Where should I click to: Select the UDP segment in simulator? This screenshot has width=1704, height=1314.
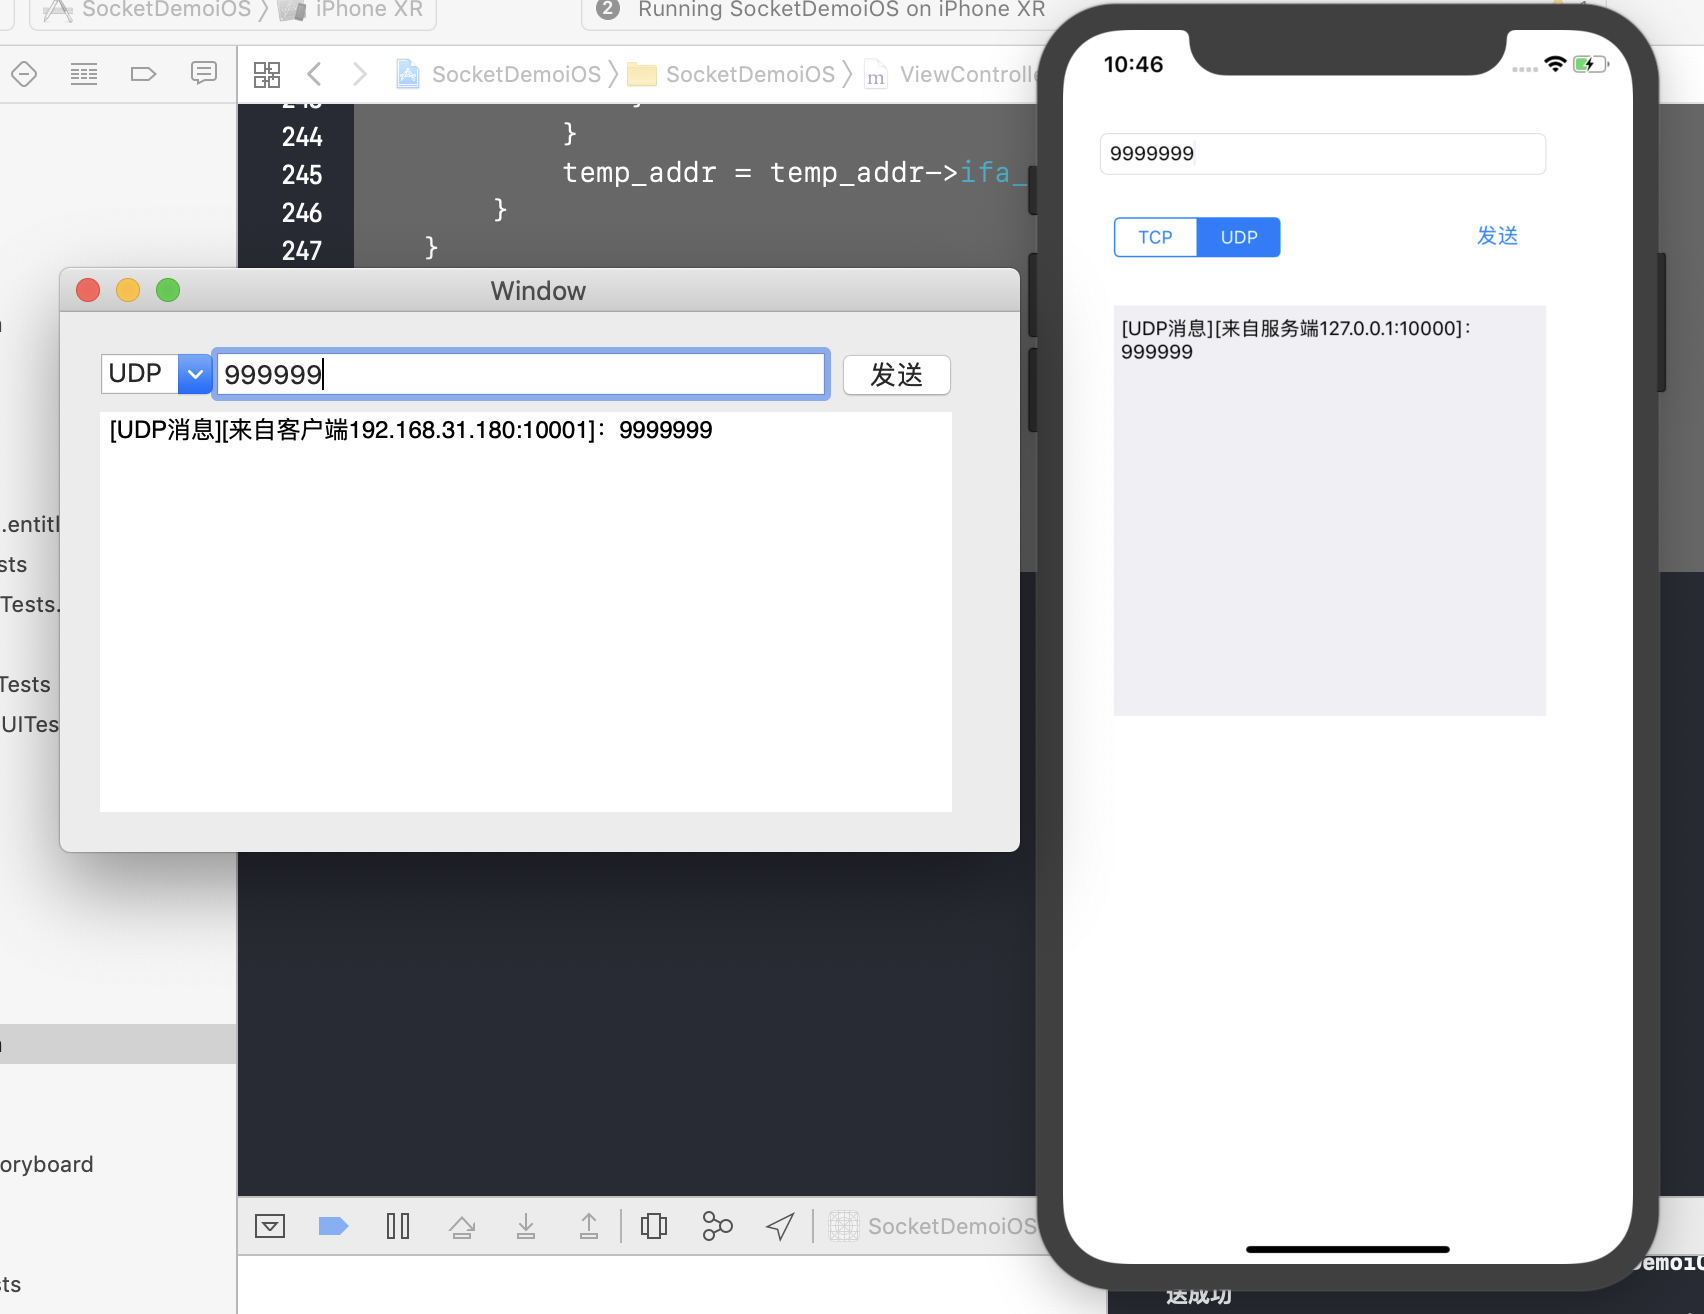[1239, 237]
